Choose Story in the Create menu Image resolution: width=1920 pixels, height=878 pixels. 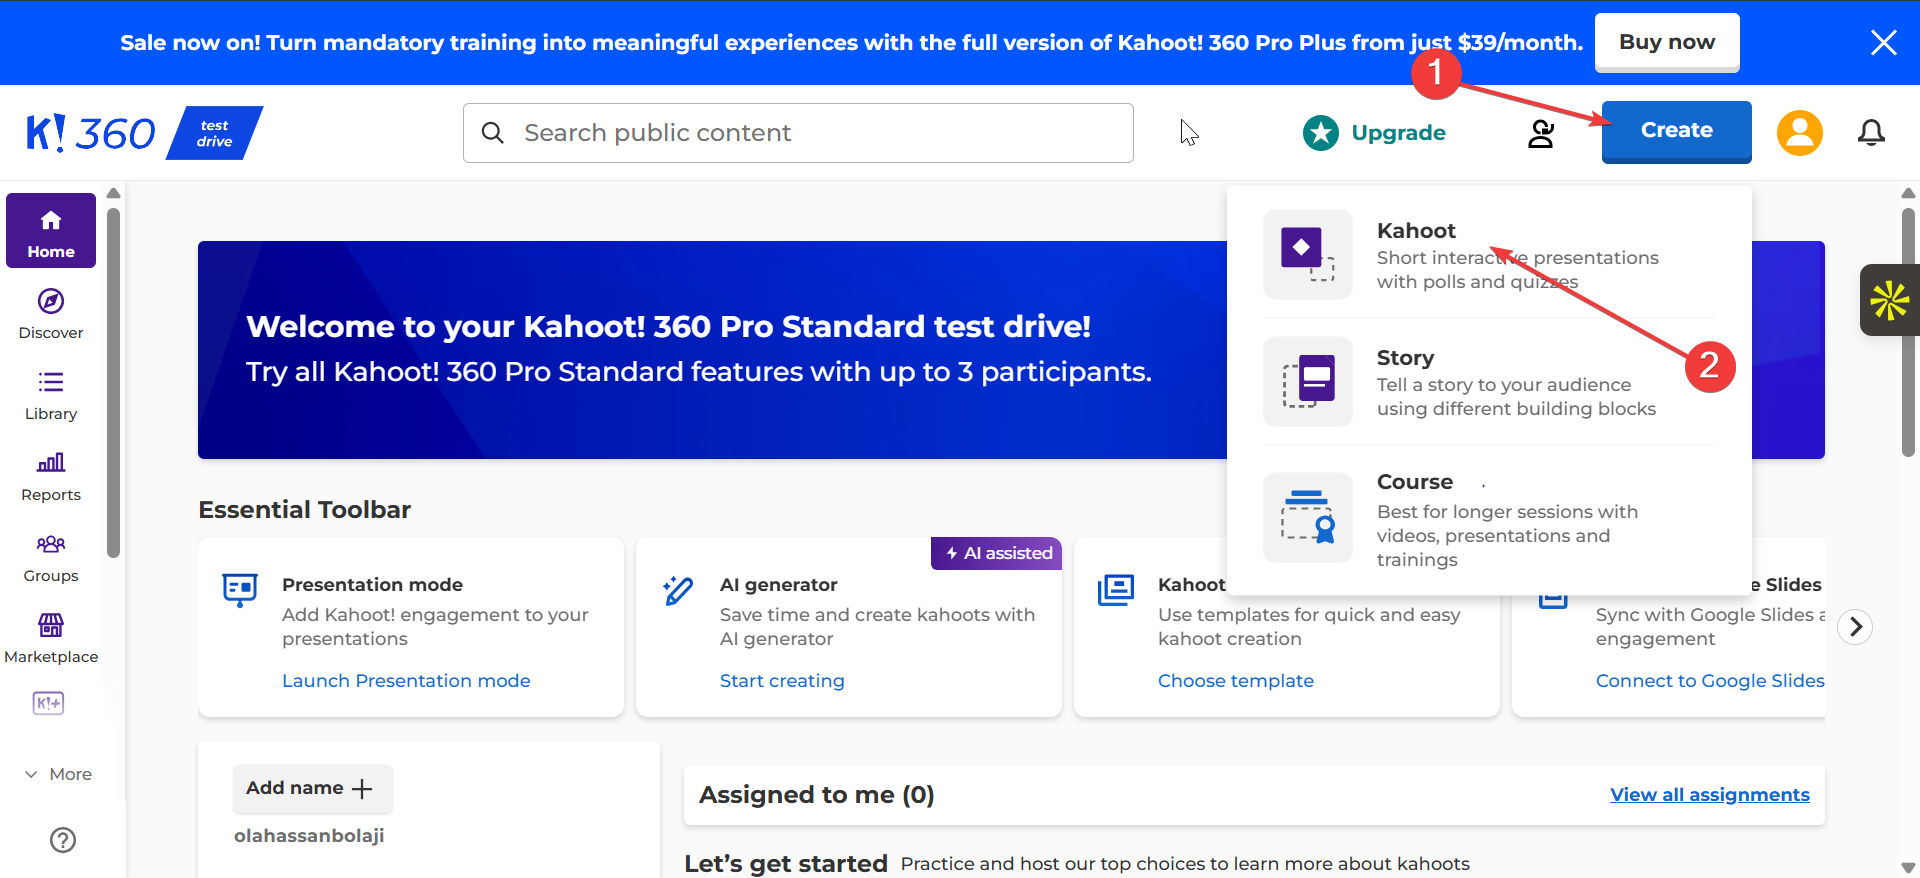tap(1405, 358)
